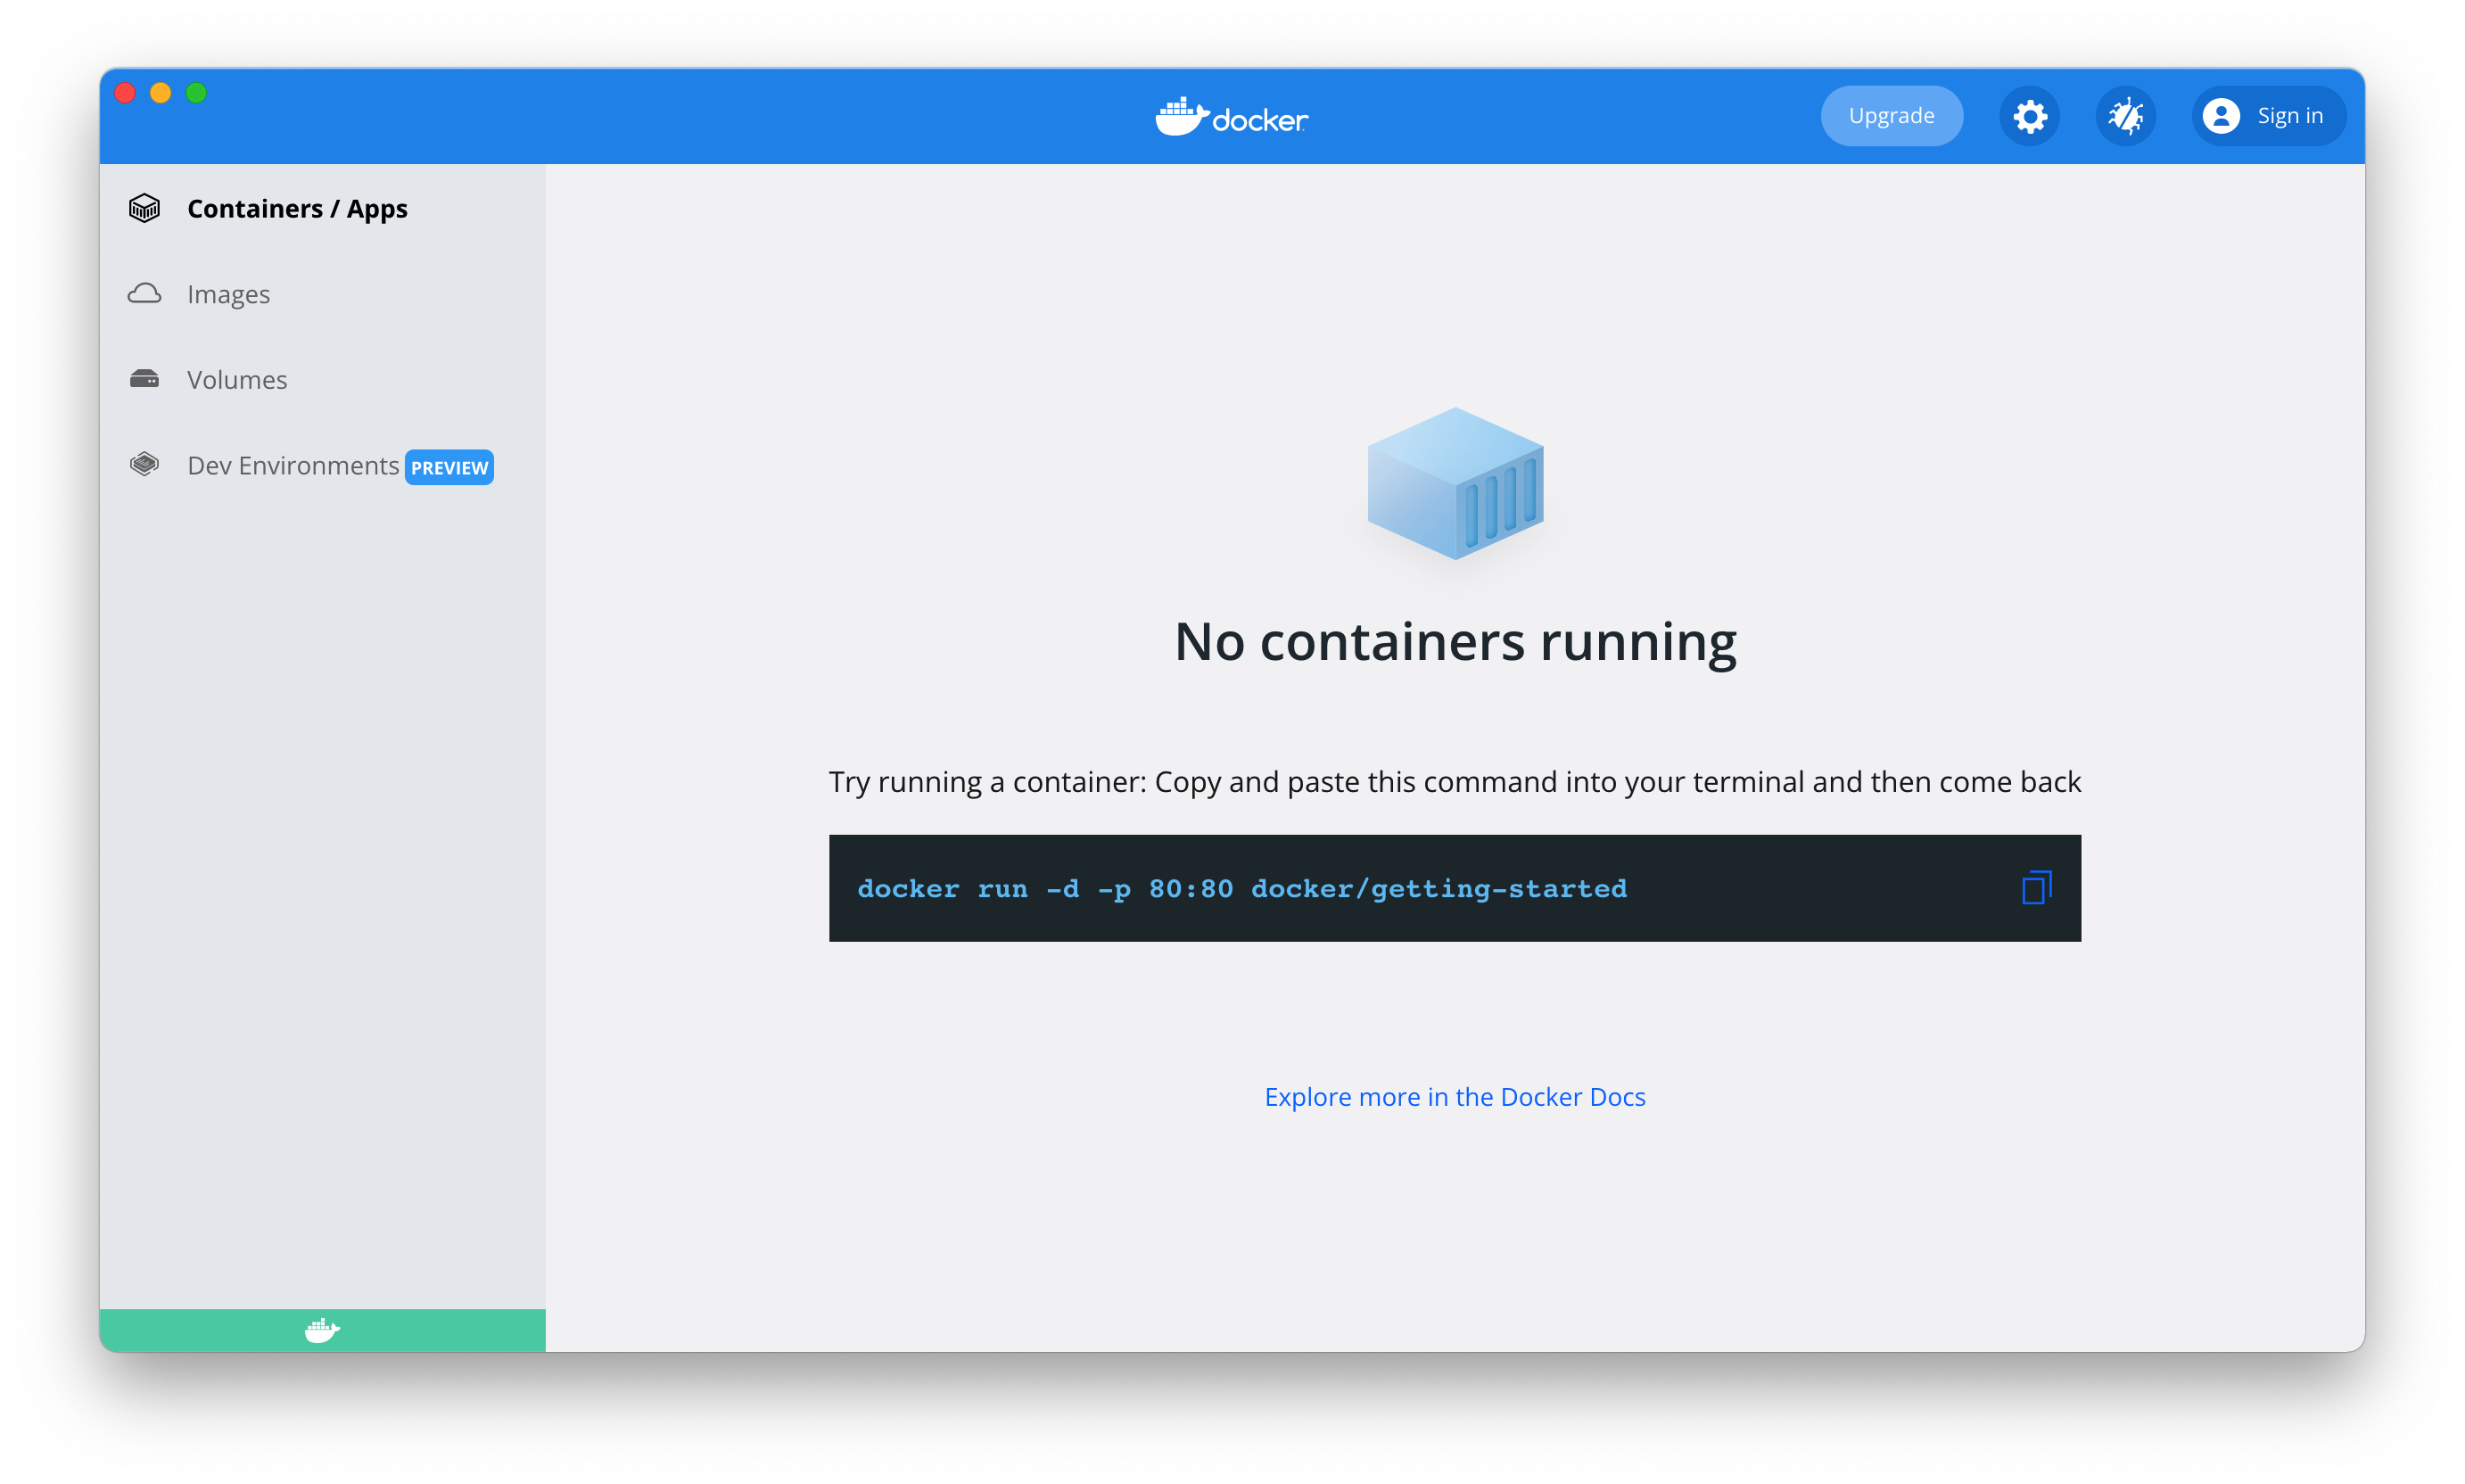
Task: Open the Troubleshoot bug icon
Action: point(2126,115)
